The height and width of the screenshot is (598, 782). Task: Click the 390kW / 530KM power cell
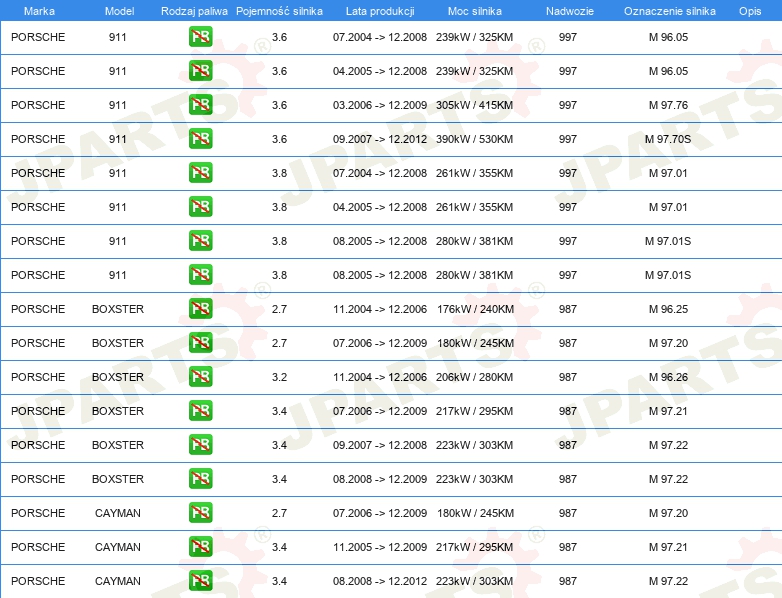[x=474, y=139]
